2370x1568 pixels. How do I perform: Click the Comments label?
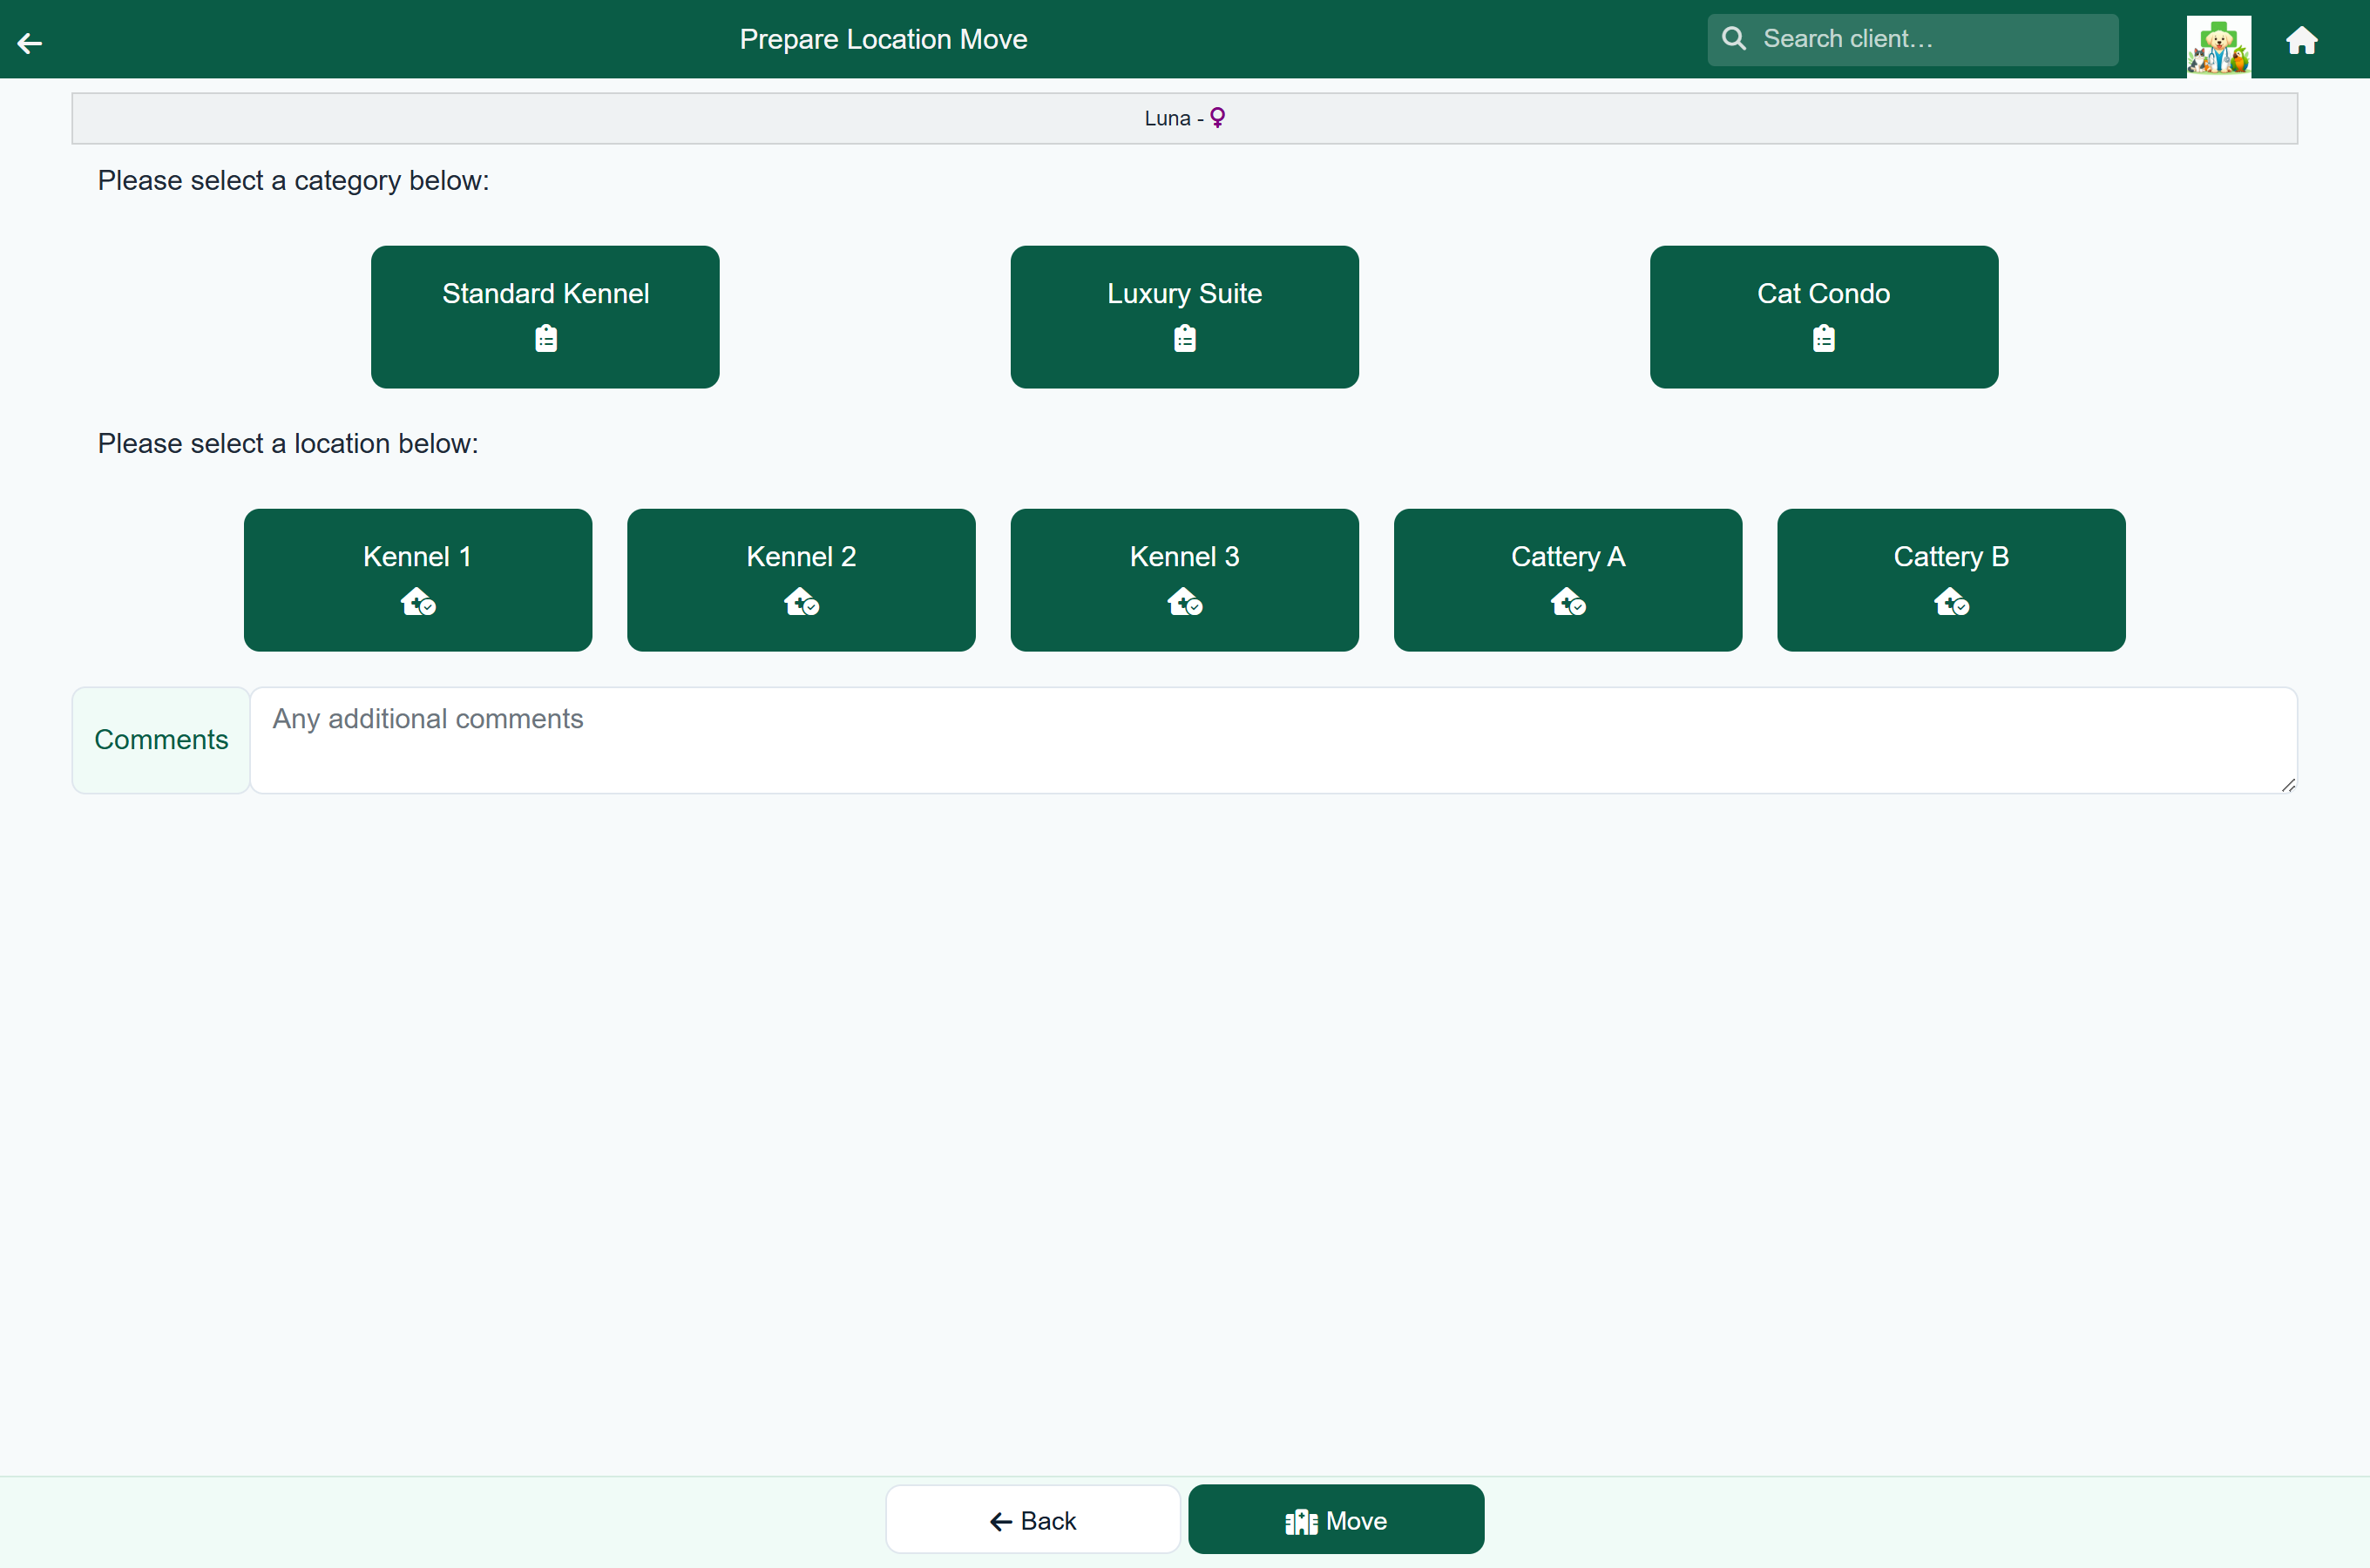[161, 740]
